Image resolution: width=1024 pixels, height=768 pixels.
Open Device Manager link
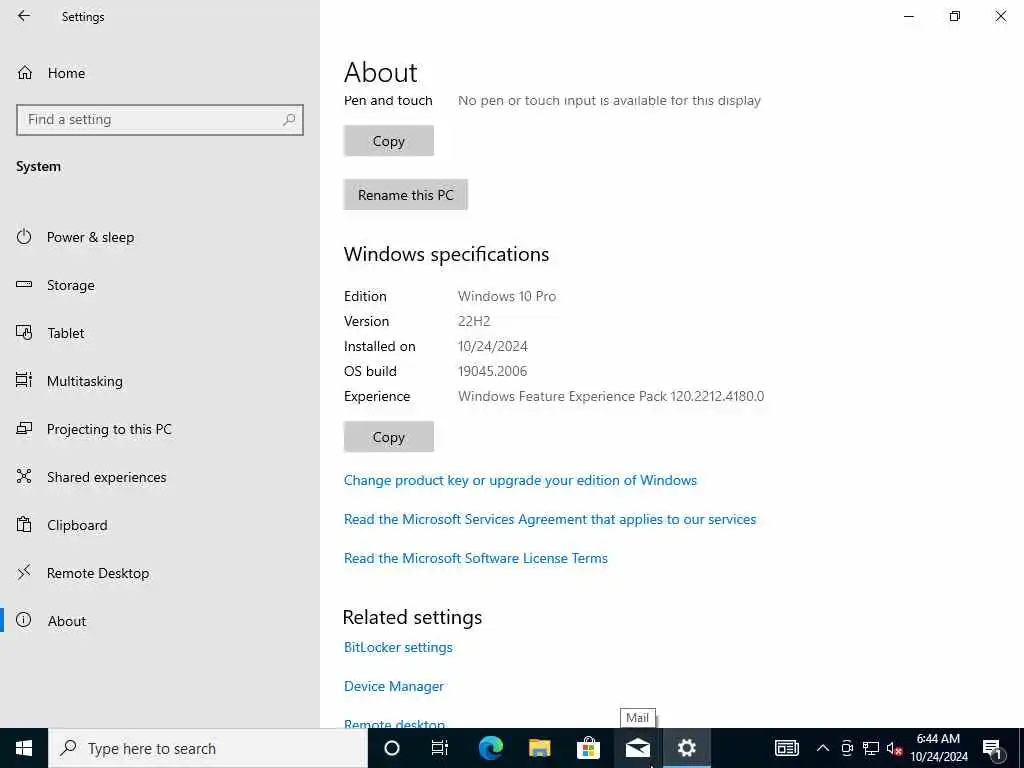394,686
